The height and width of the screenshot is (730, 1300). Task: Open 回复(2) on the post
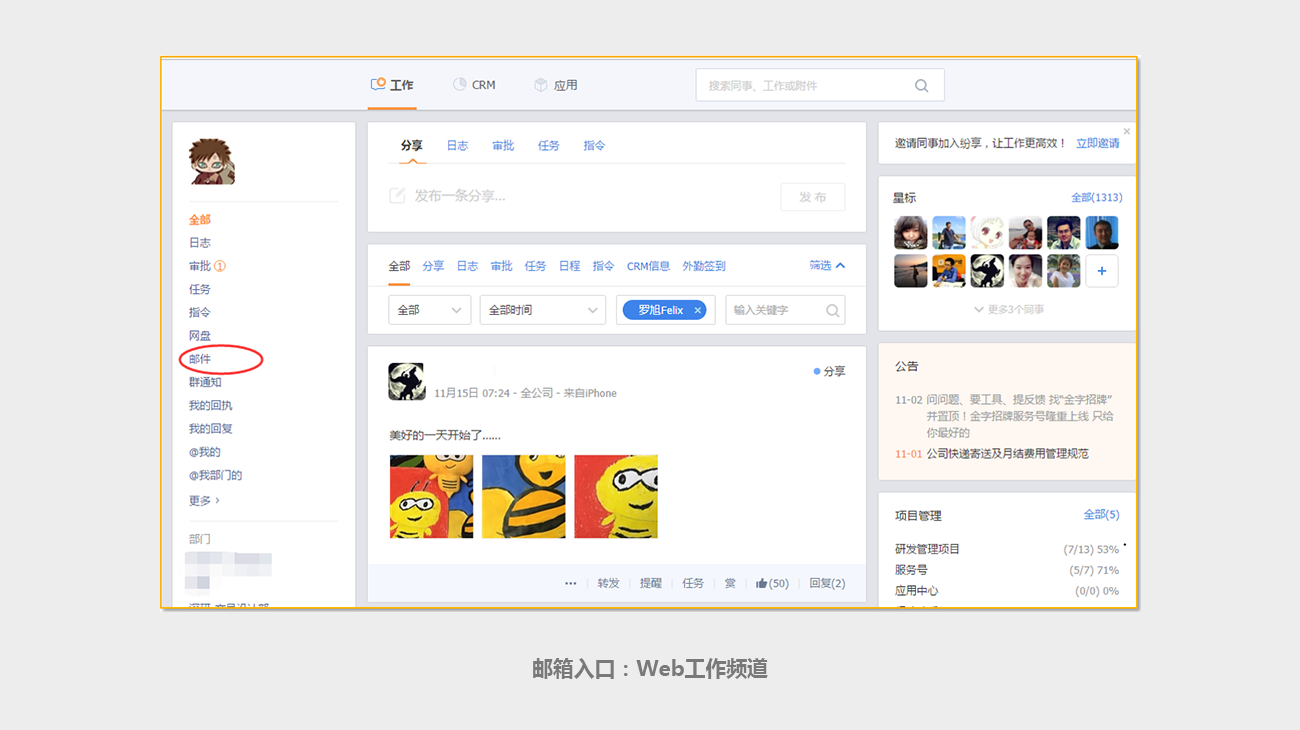(x=827, y=583)
